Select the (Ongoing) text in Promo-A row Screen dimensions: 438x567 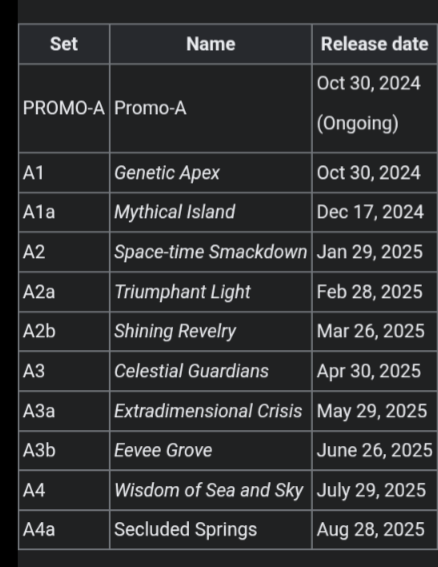coord(358,124)
